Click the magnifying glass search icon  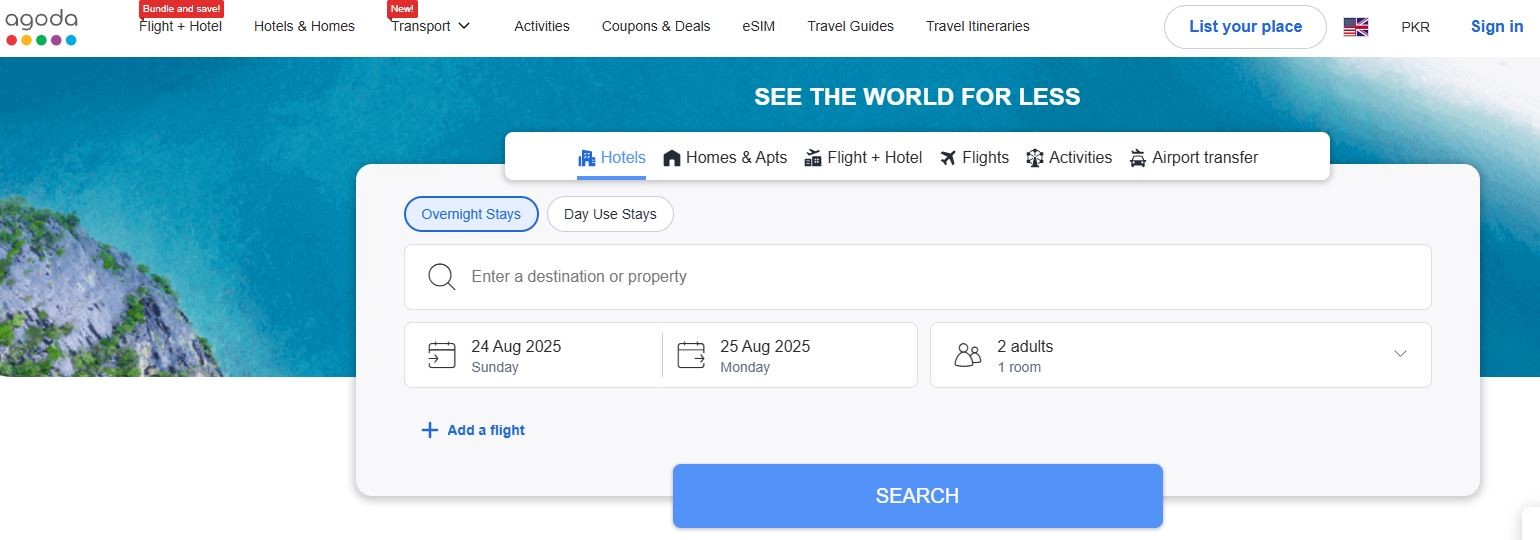pyautogui.click(x=441, y=277)
